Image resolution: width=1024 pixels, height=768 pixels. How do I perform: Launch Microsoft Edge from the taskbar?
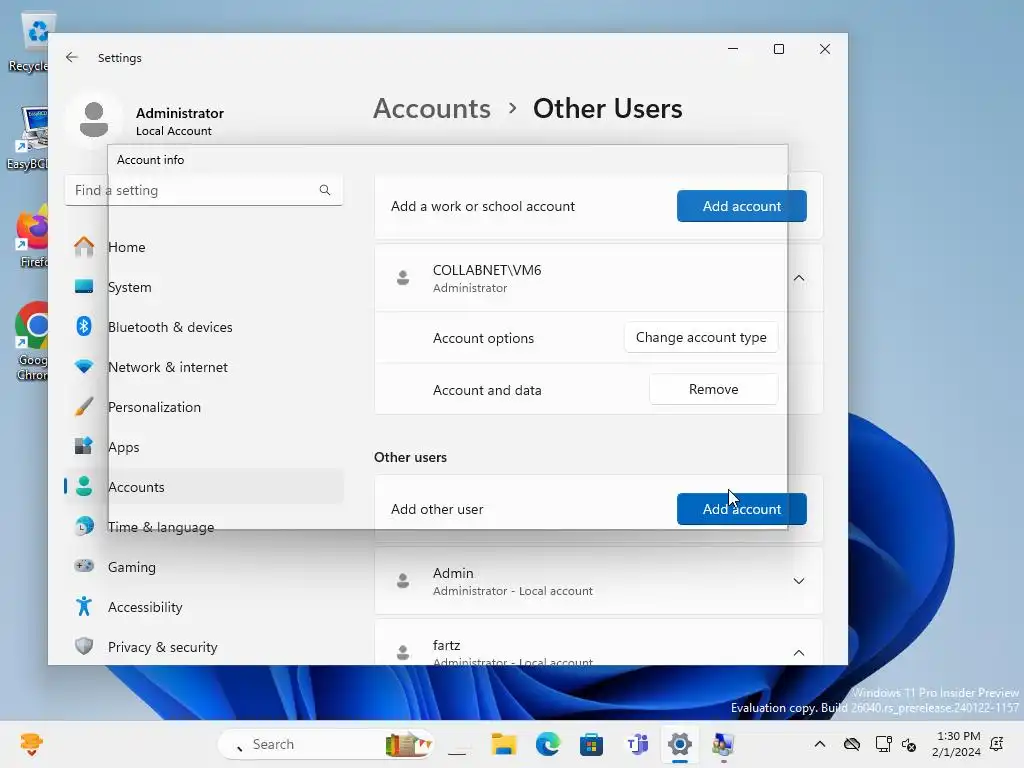[547, 744]
